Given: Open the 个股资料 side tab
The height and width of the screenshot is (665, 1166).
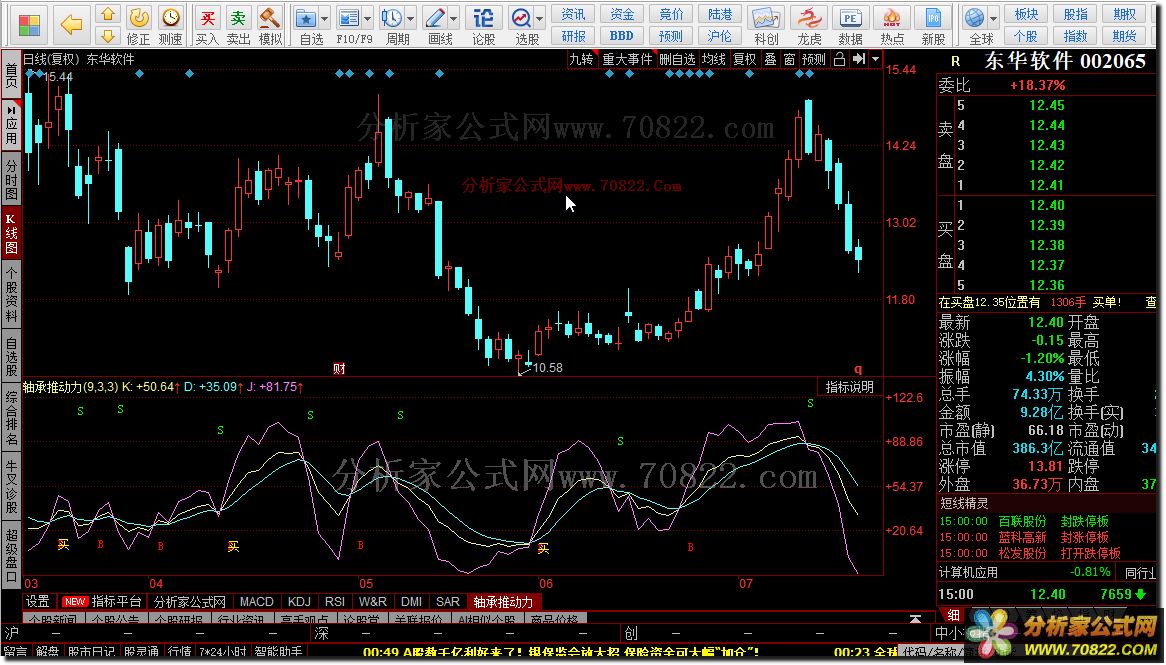Looking at the screenshot, I should pos(11,294).
